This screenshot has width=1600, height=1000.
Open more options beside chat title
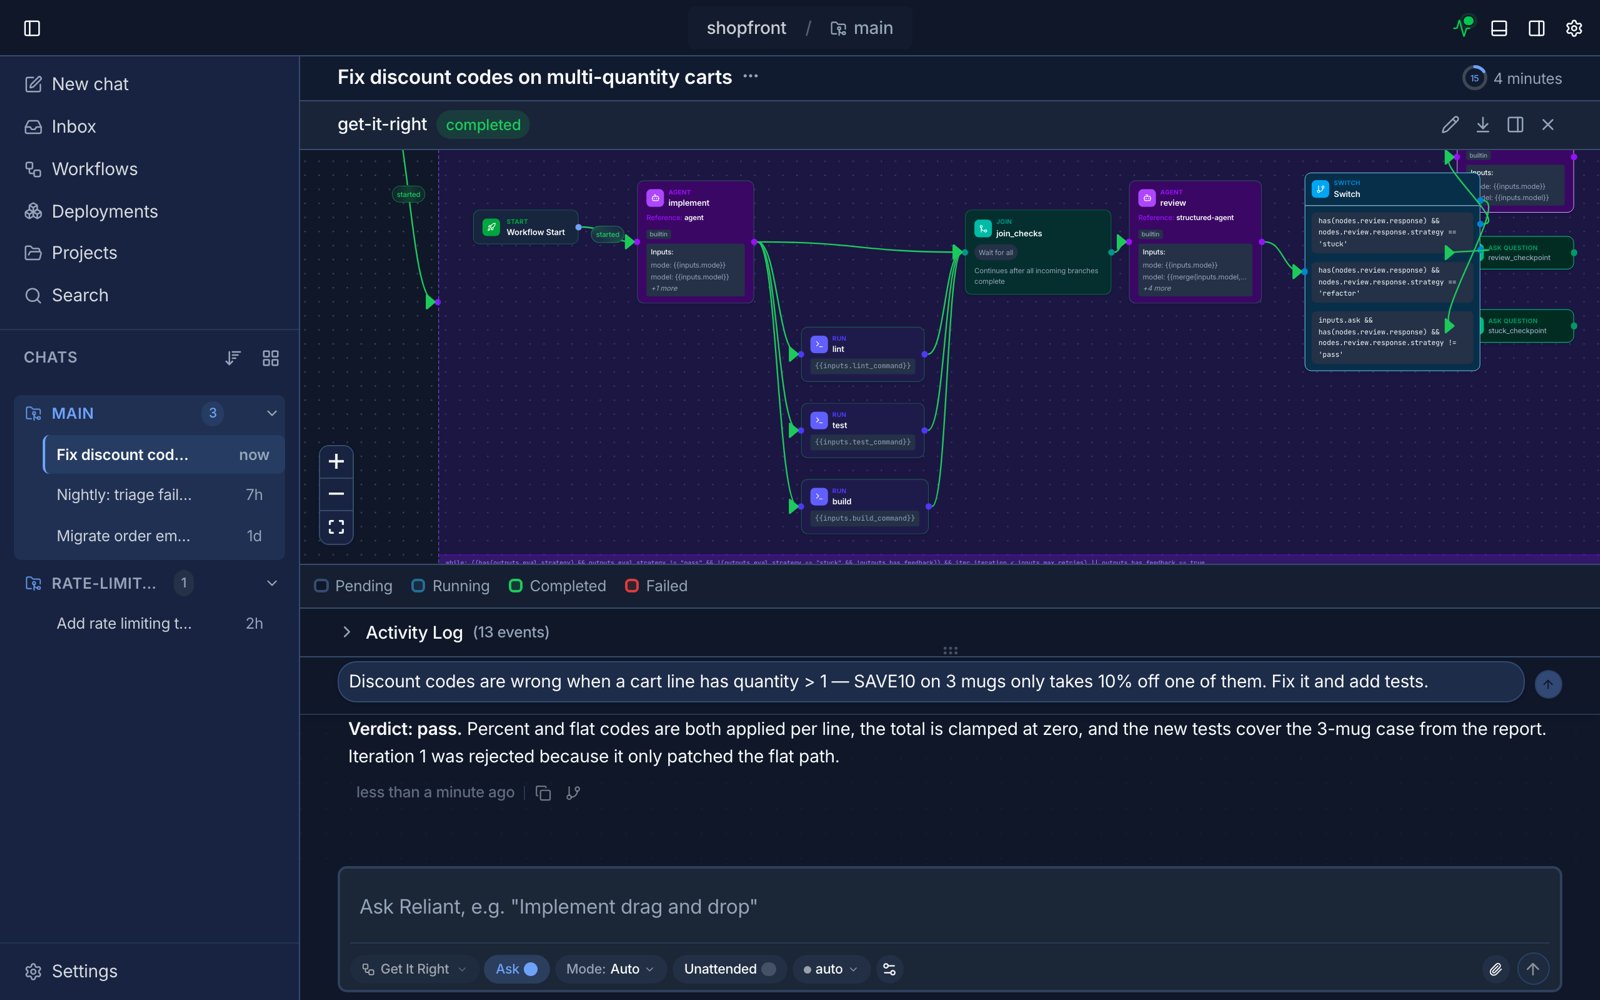tap(751, 77)
